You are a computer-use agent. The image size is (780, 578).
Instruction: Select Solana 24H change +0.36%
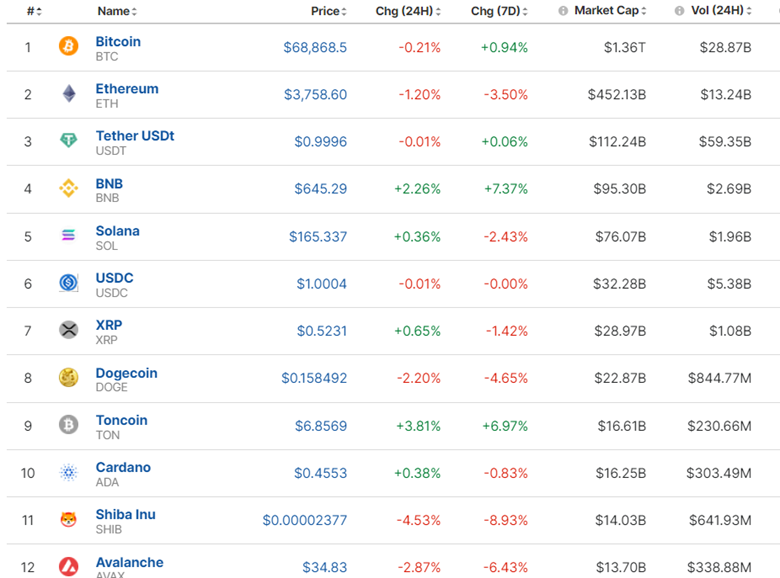417,237
